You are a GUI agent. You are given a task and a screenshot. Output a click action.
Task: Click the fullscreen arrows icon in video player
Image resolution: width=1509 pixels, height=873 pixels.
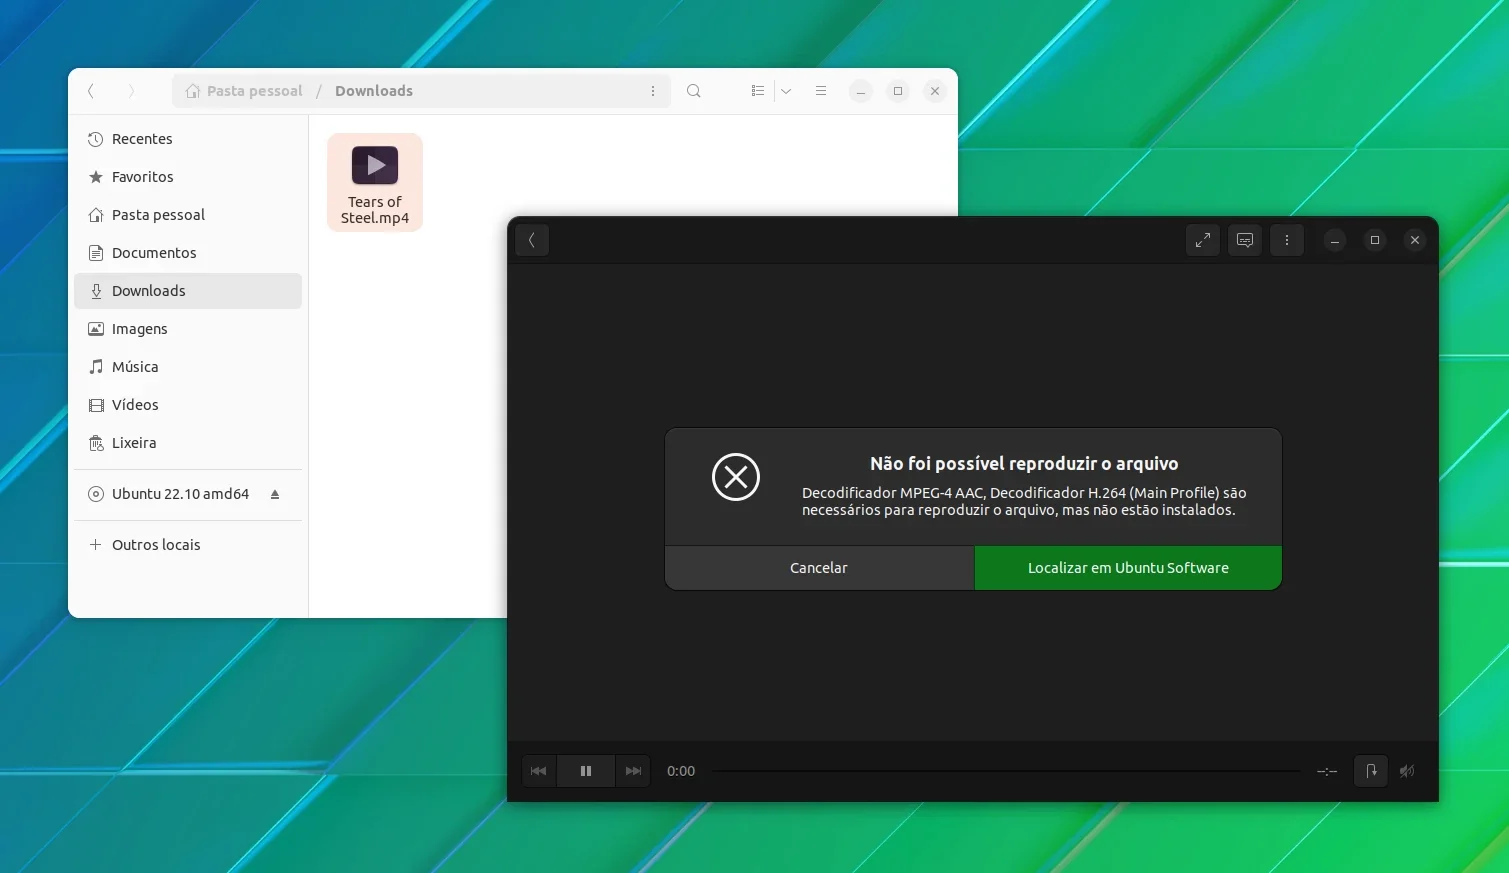pyautogui.click(x=1202, y=240)
